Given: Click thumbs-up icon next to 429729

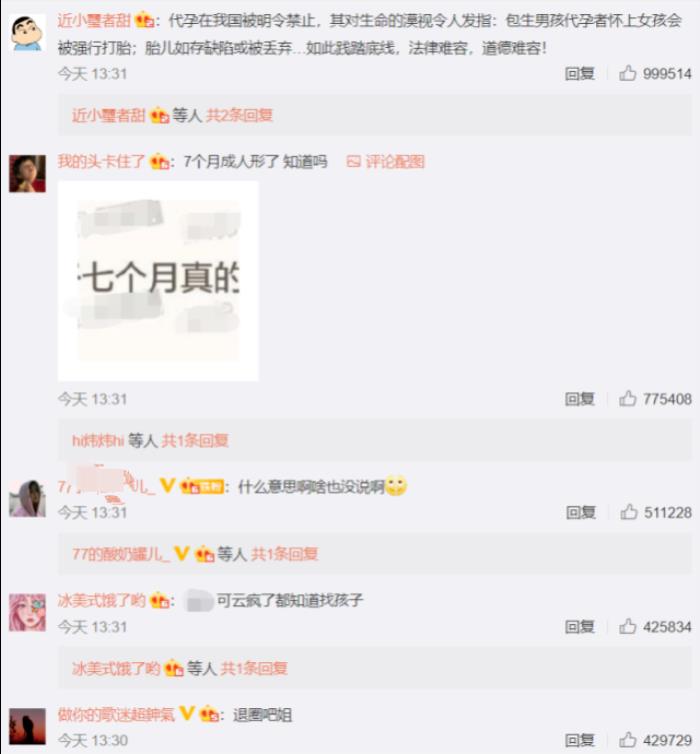Looking at the screenshot, I should (627, 740).
